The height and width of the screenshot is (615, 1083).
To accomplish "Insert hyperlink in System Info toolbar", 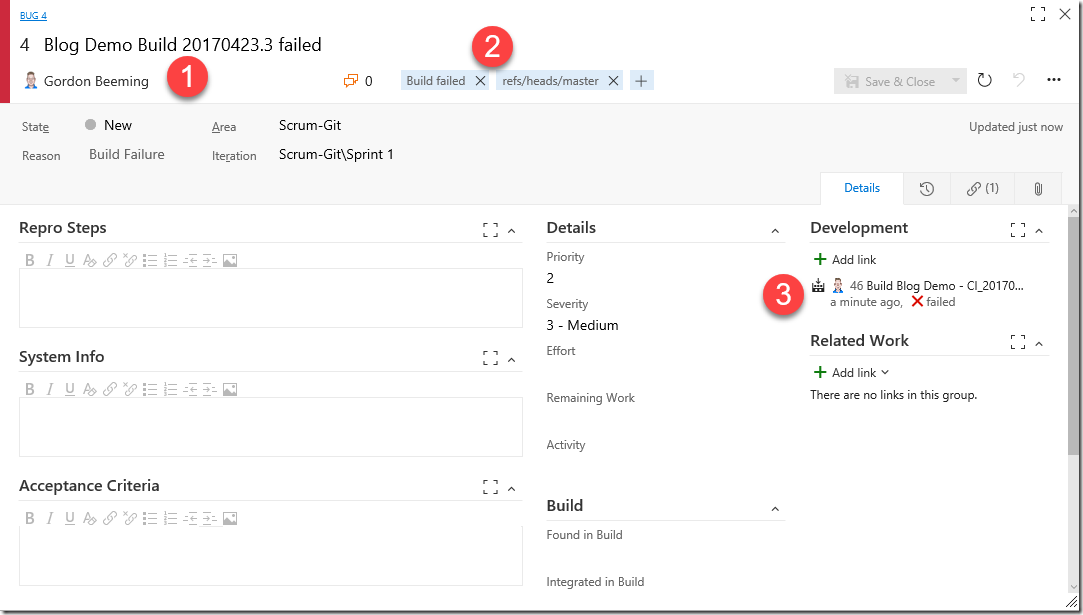I will coord(110,389).
